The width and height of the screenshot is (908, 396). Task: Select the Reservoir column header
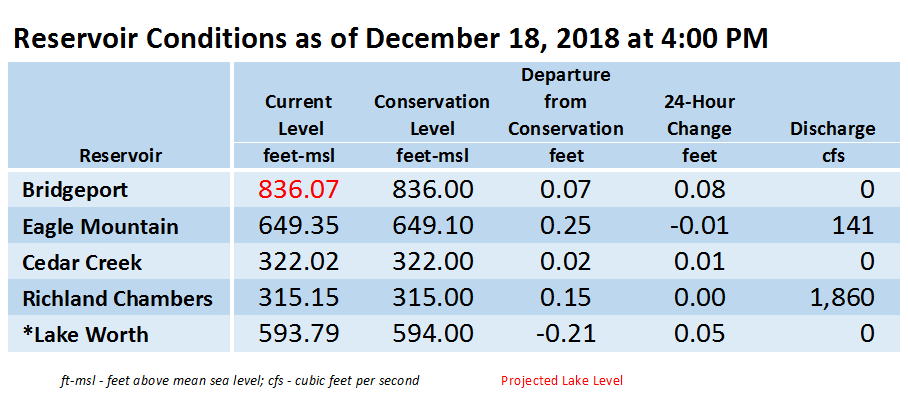tap(120, 155)
